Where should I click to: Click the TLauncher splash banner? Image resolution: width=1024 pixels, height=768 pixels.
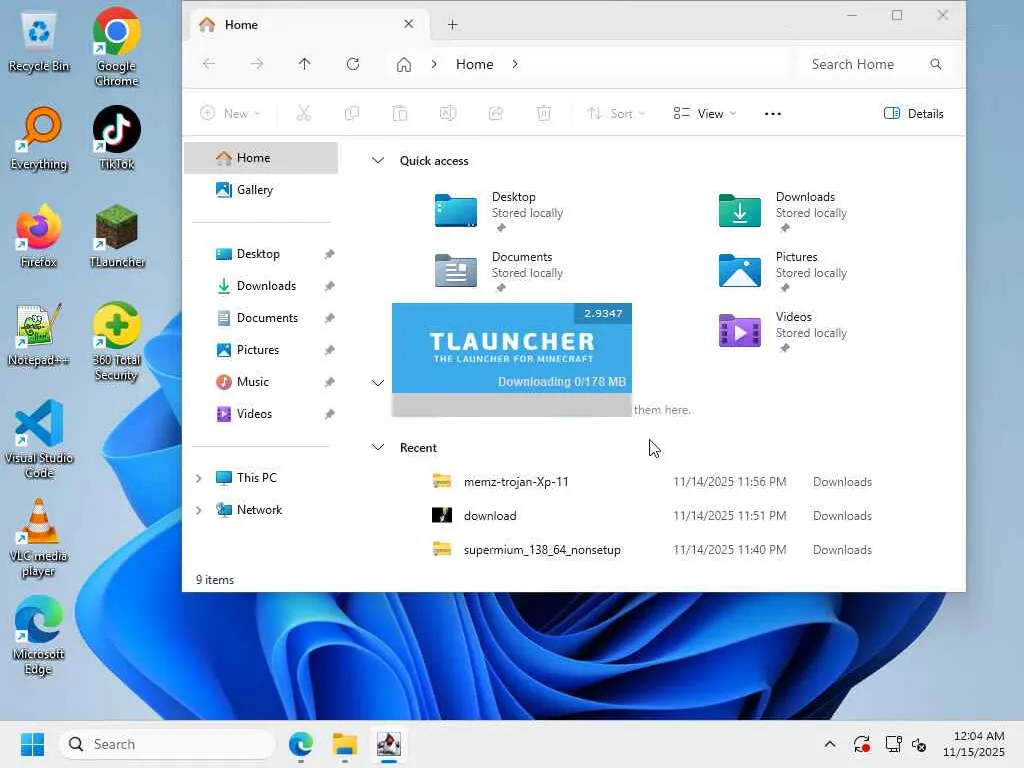pos(511,347)
